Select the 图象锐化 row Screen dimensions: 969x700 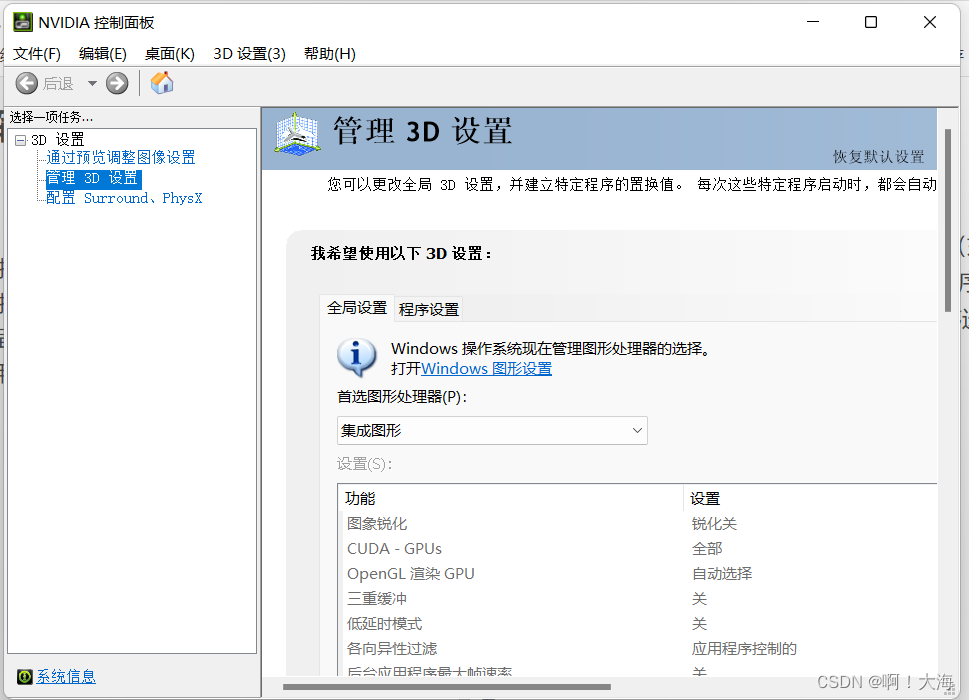(x=638, y=524)
